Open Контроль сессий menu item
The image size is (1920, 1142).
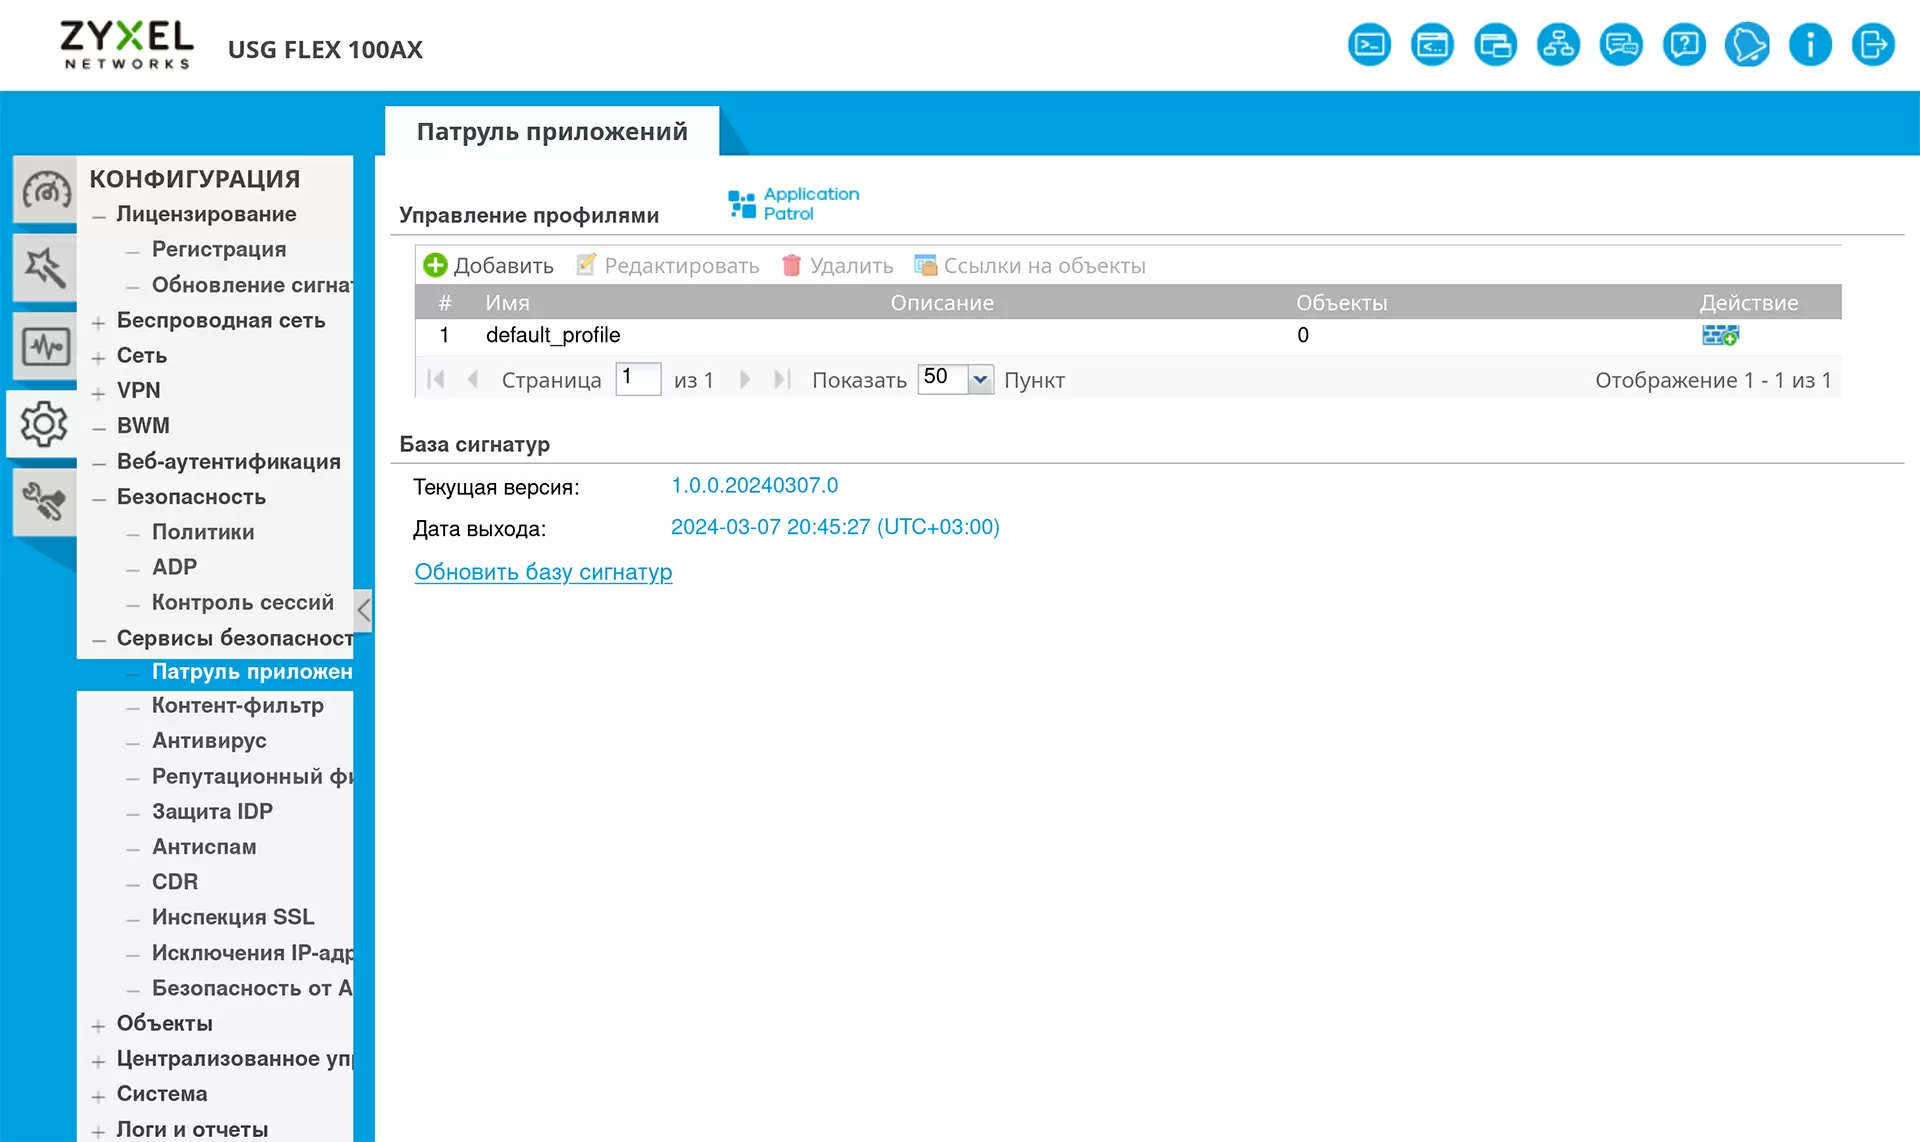tap(243, 602)
